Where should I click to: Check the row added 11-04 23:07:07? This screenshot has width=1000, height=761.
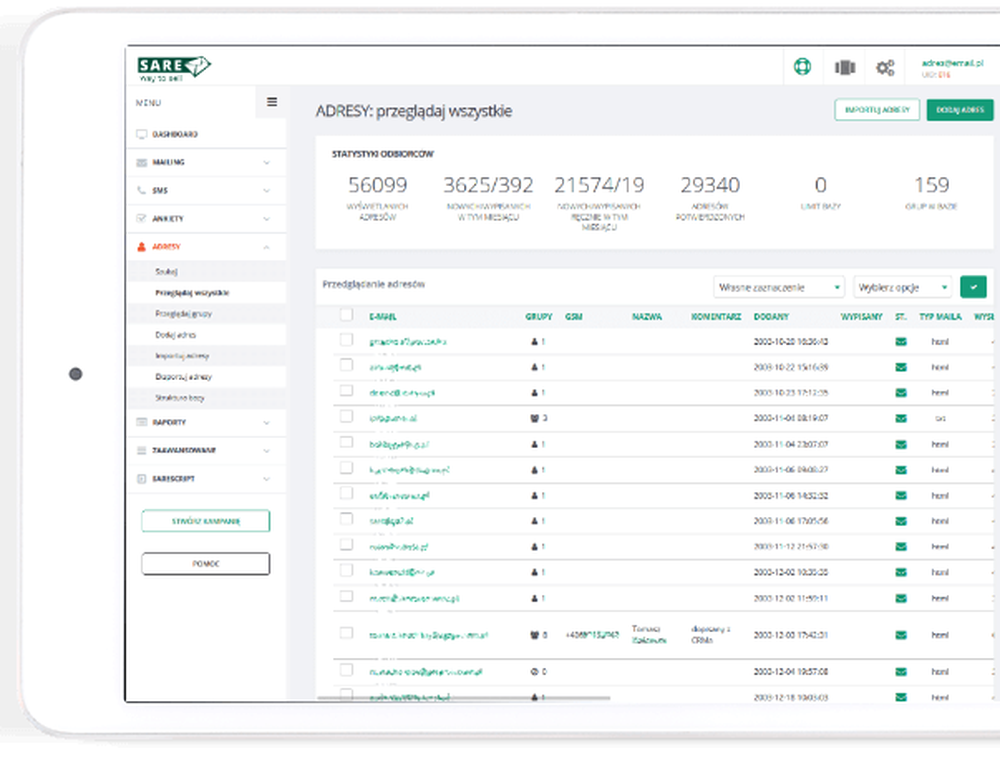[x=346, y=442]
